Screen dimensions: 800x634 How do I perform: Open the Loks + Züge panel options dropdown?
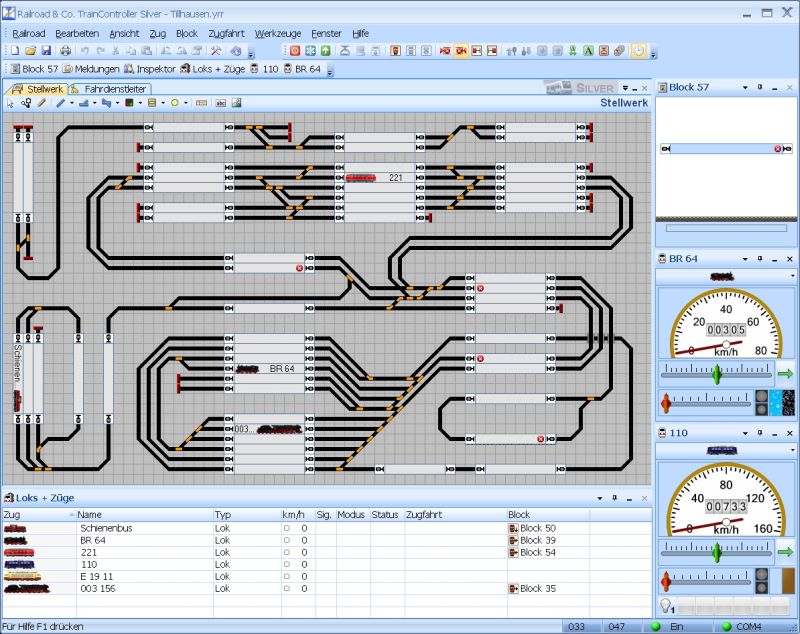pyautogui.click(x=599, y=498)
